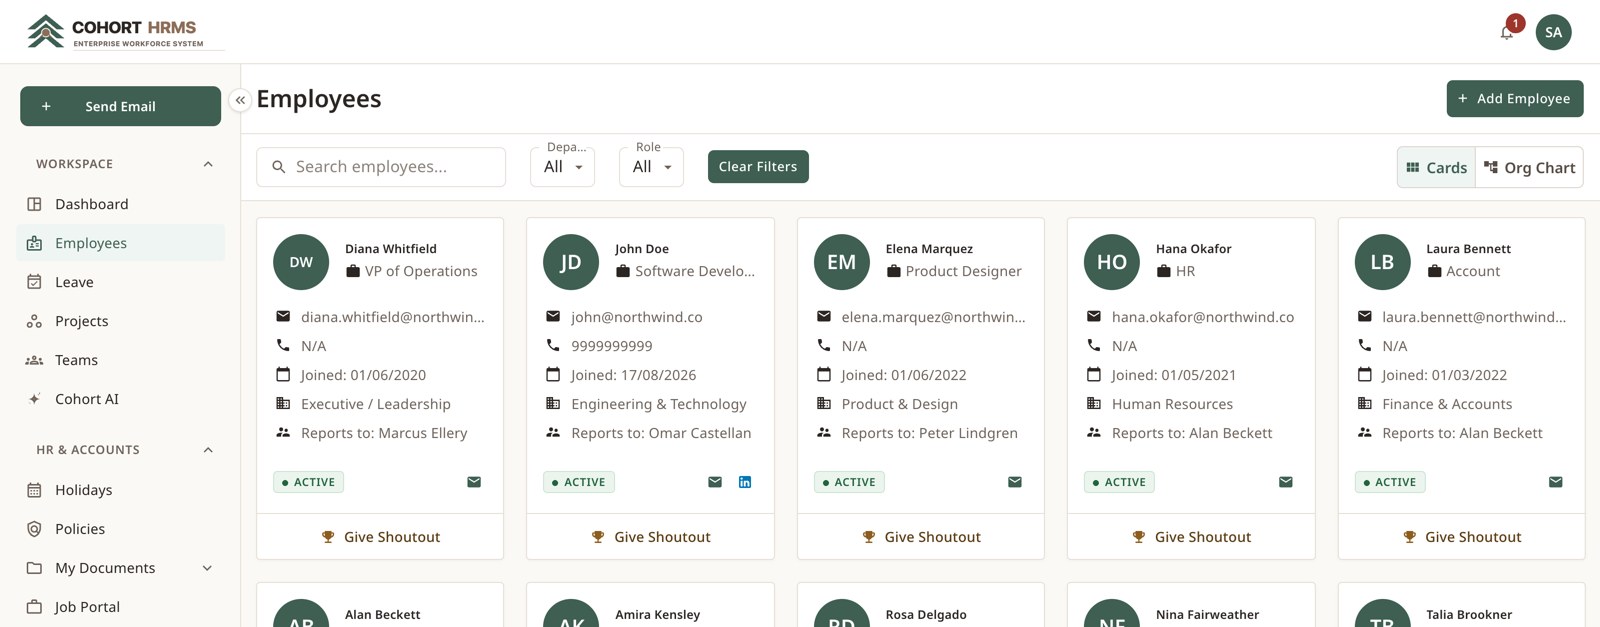
Task: Collapse the WORKSPACE section
Action: (208, 164)
